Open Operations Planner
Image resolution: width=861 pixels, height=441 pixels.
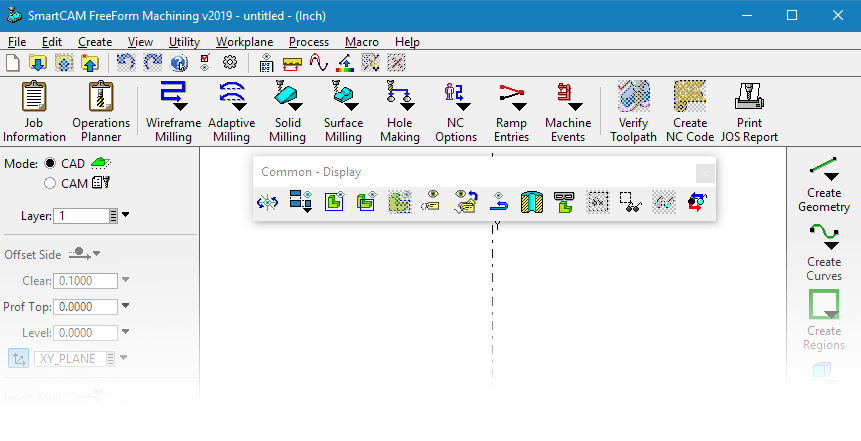click(x=101, y=112)
